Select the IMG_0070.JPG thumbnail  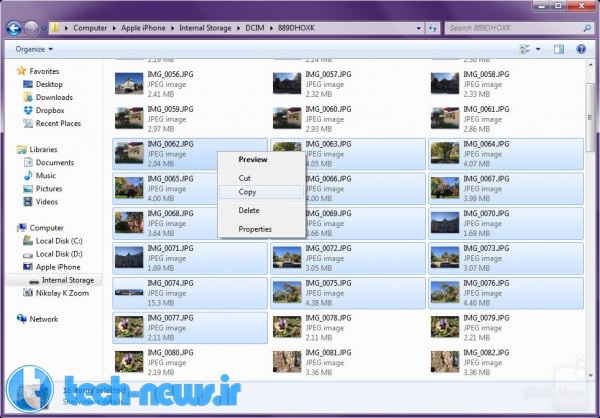(x=445, y=223)
